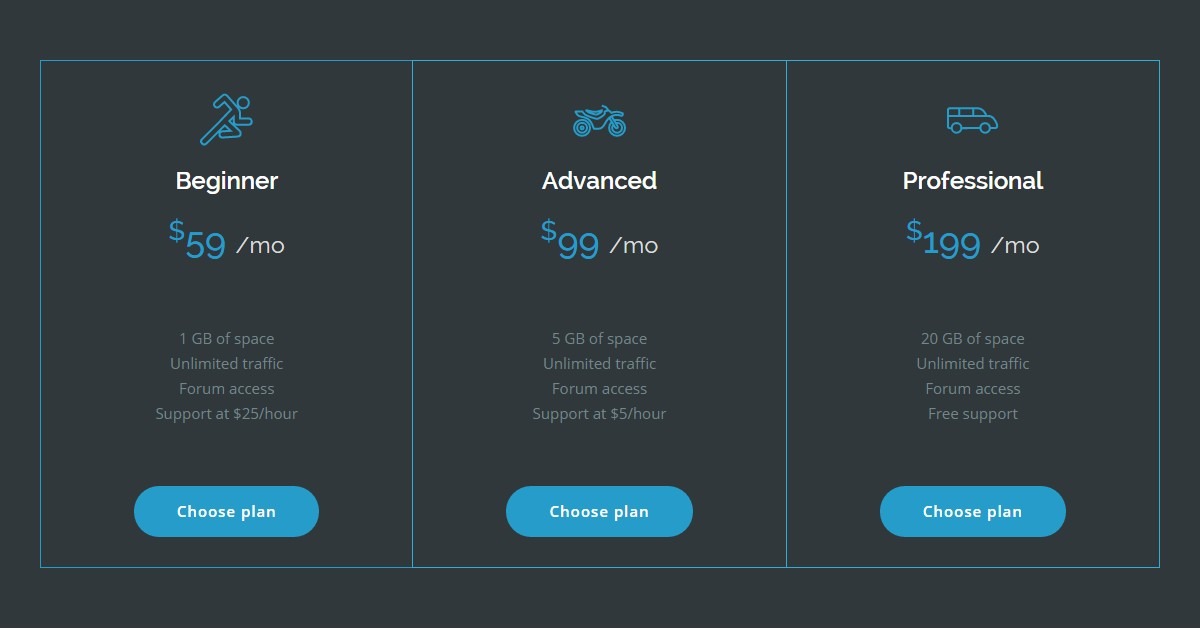Click the $199 /mo price

click(x=973, y=241)
